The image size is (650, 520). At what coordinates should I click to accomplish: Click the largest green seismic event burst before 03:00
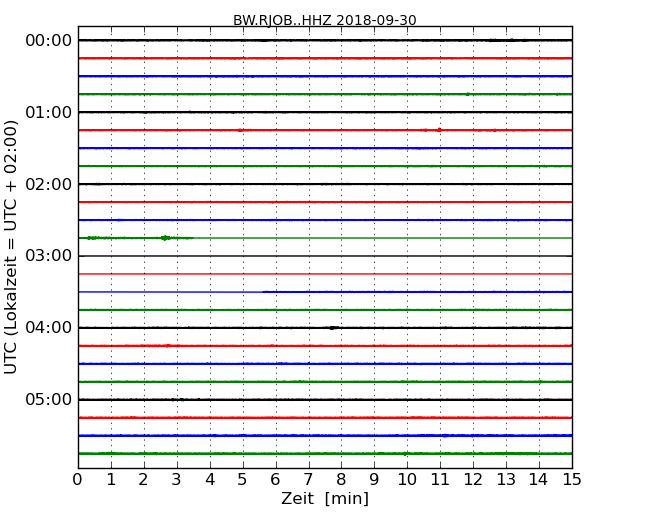pos(165,238)
